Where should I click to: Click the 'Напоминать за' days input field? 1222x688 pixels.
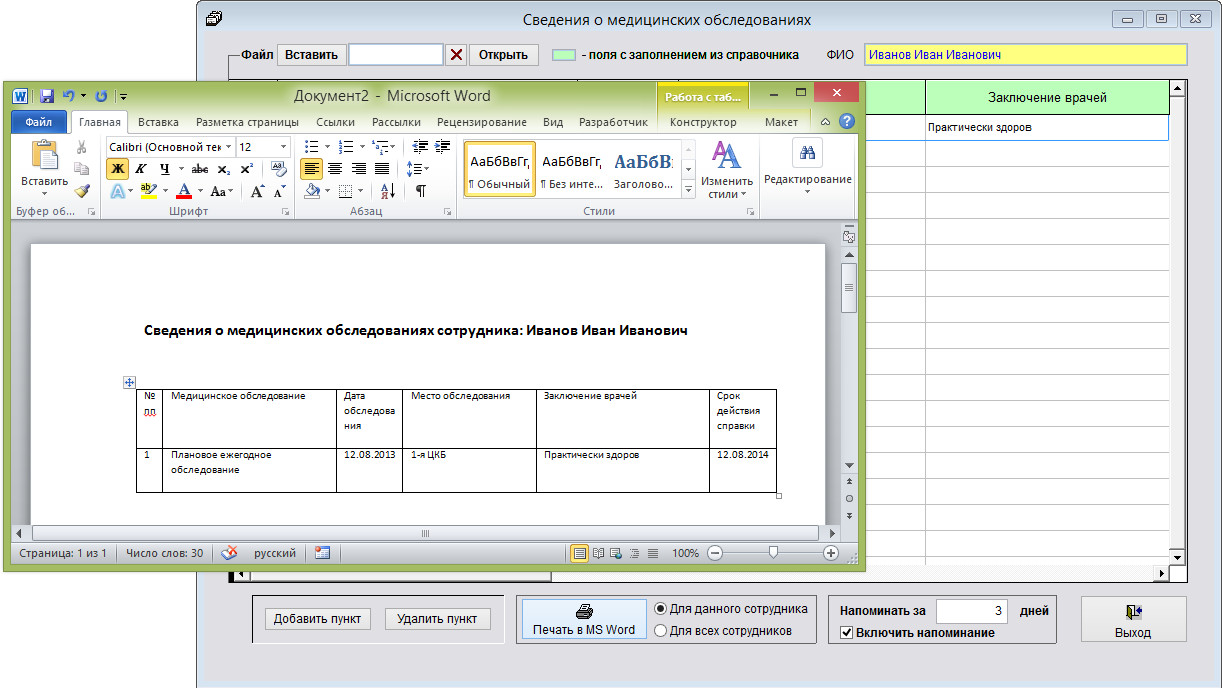[x=971, y=610]
